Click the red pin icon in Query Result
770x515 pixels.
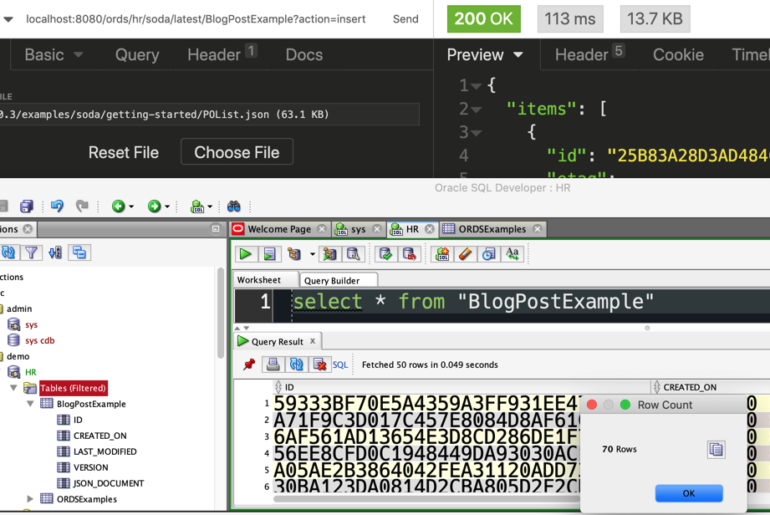[x=248, y=365]
